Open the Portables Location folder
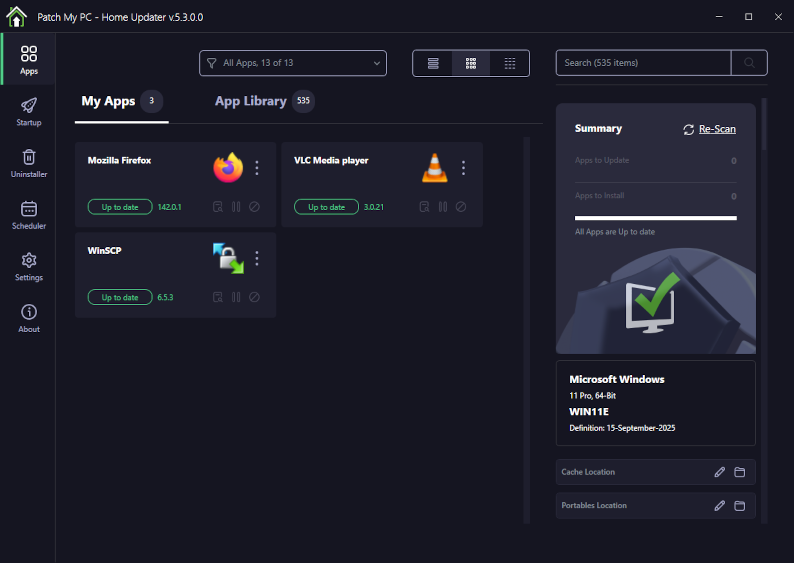This screenshot has height=563, width=794. tap(739, 506)
